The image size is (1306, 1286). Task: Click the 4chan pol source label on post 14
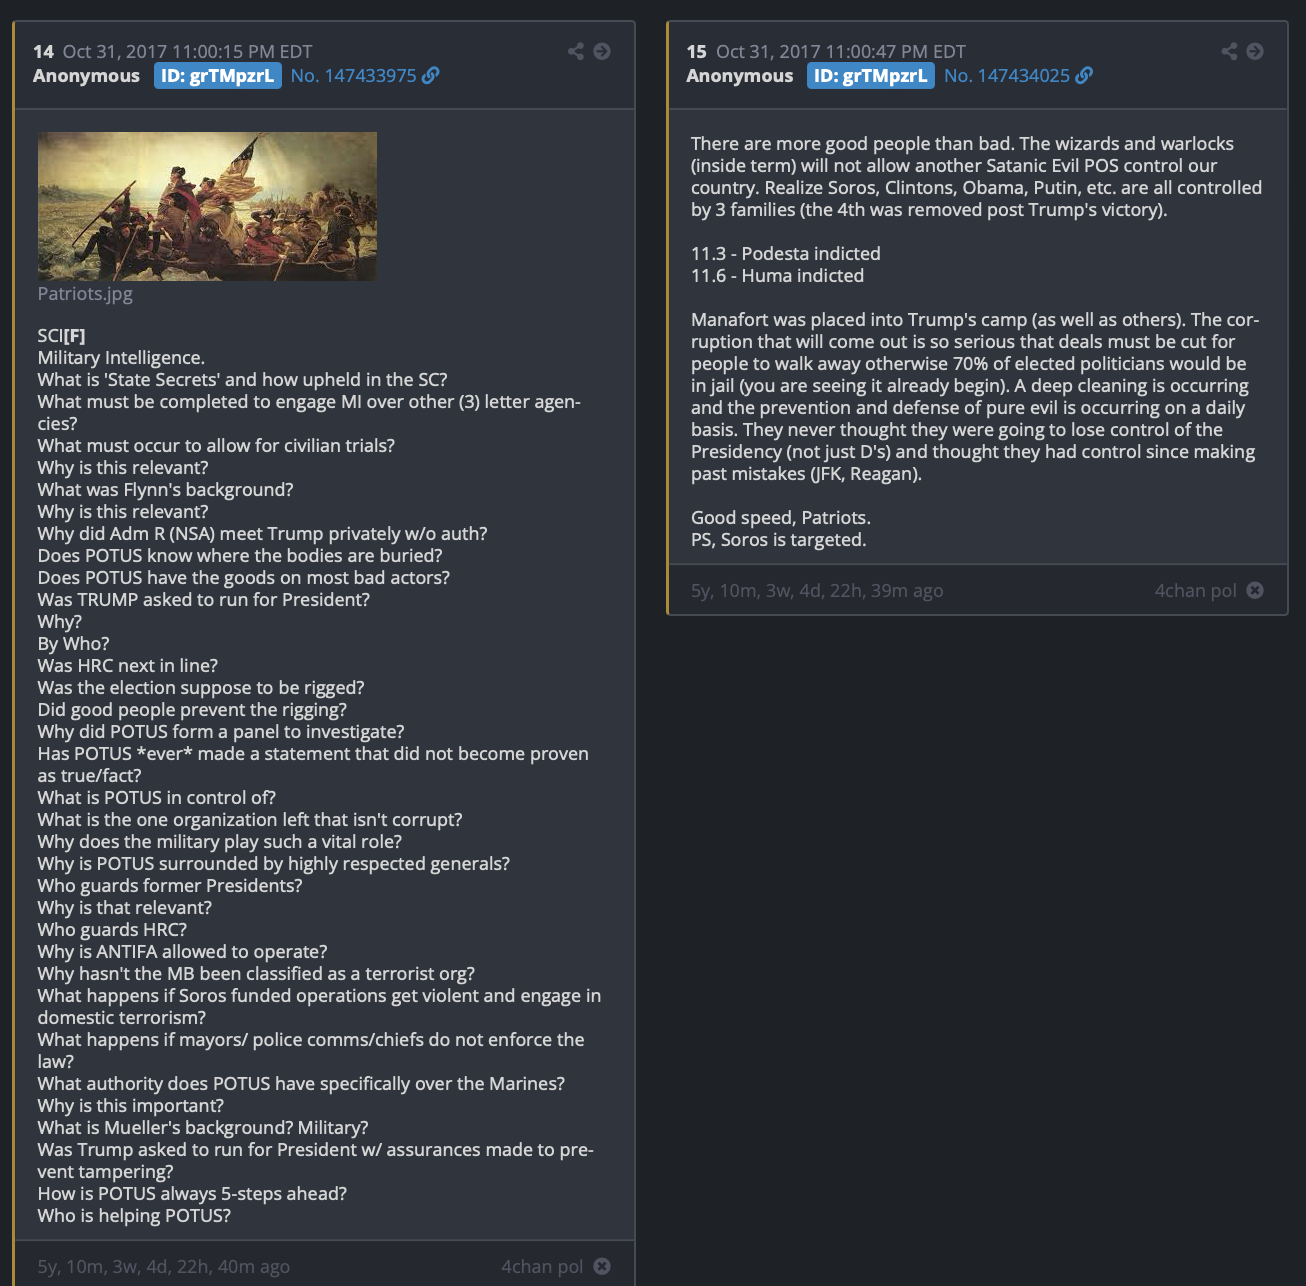point(542,1266)
